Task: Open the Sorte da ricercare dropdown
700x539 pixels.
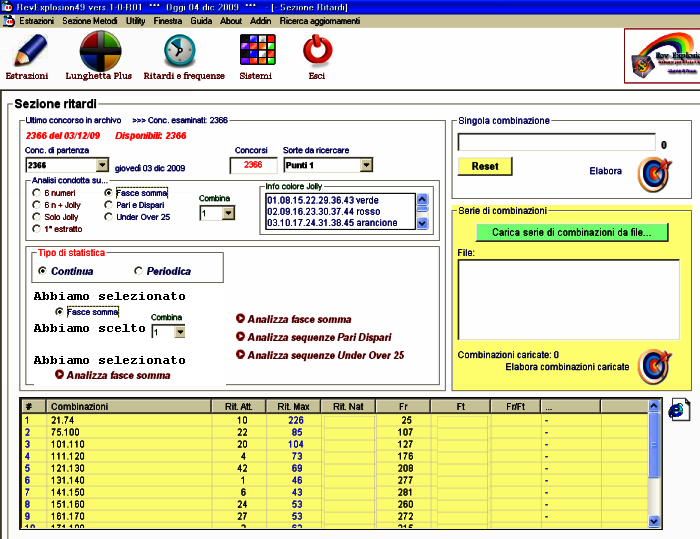Action: [366, 165]
